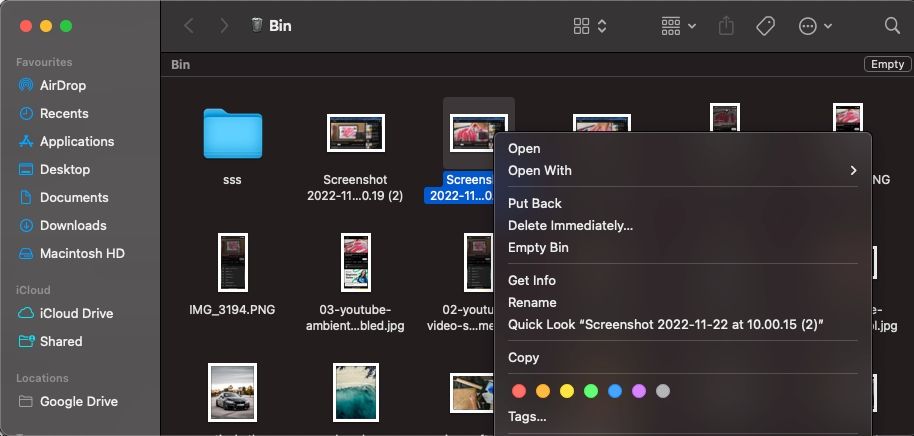The image size is (914, 436).
Task: Click the Bin trash icon in title bar
Action: click(256, 26)
